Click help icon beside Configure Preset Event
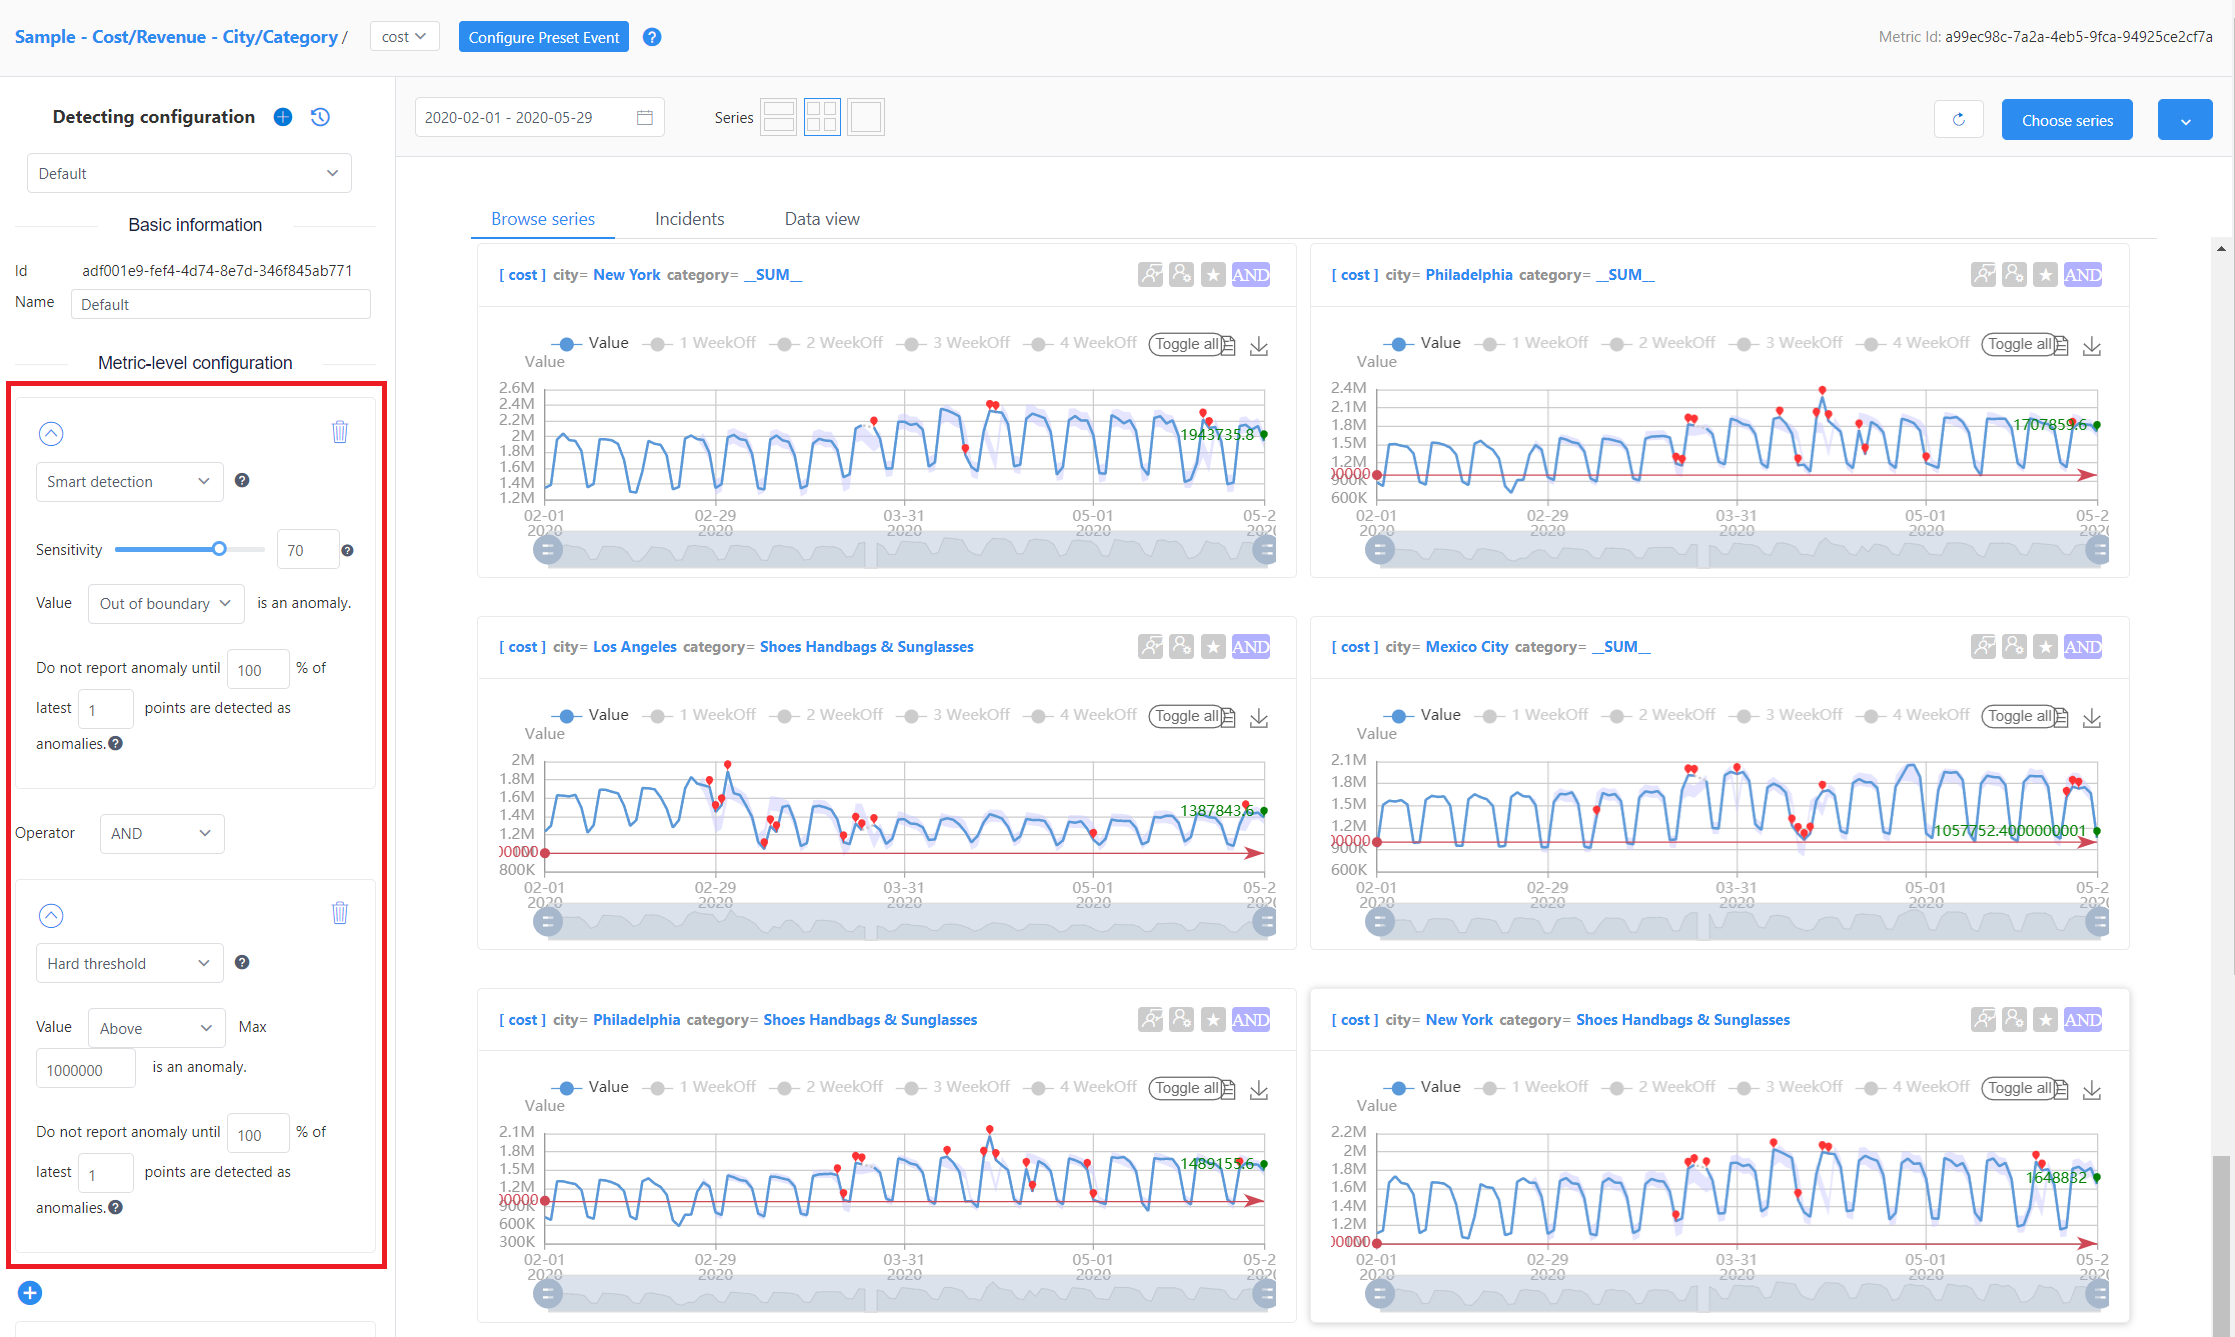Image resolution: width=2235 pixels, height=1337 pixels. [x=652, y=37]
